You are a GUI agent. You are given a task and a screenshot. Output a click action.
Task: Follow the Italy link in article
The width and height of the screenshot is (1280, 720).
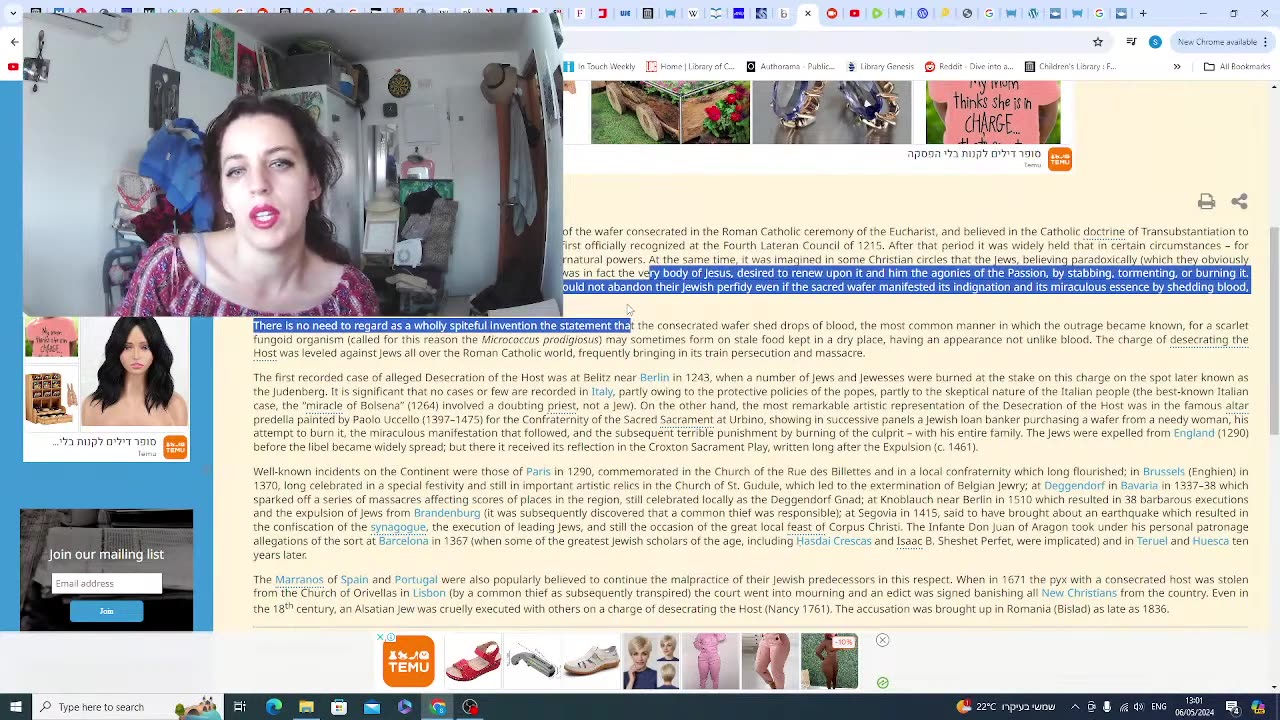pos(602,392)
